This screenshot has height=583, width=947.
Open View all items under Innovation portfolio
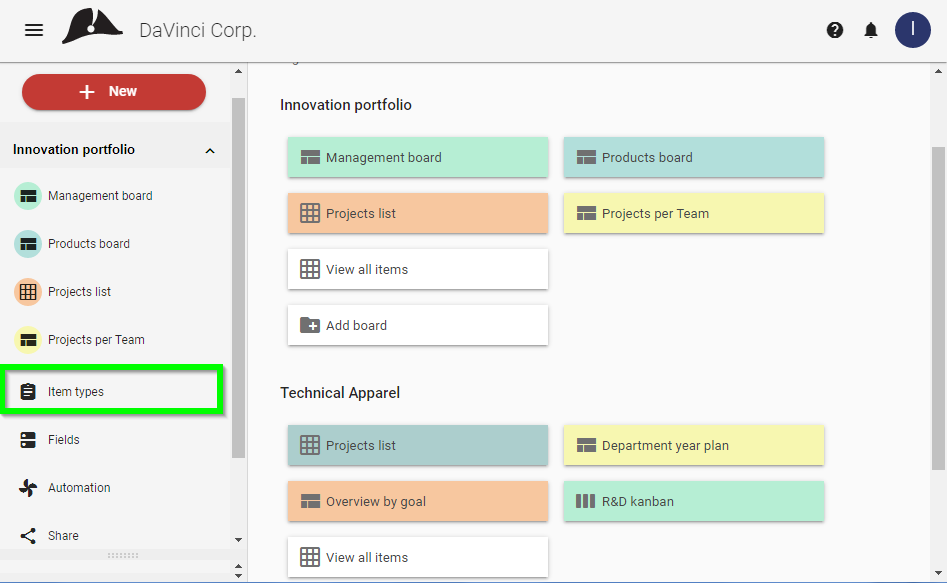[418, 269]
